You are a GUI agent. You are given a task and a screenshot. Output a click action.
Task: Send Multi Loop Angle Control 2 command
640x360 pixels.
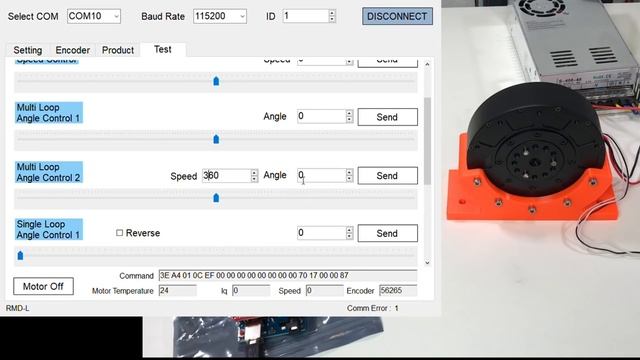(x=387, y=176)
